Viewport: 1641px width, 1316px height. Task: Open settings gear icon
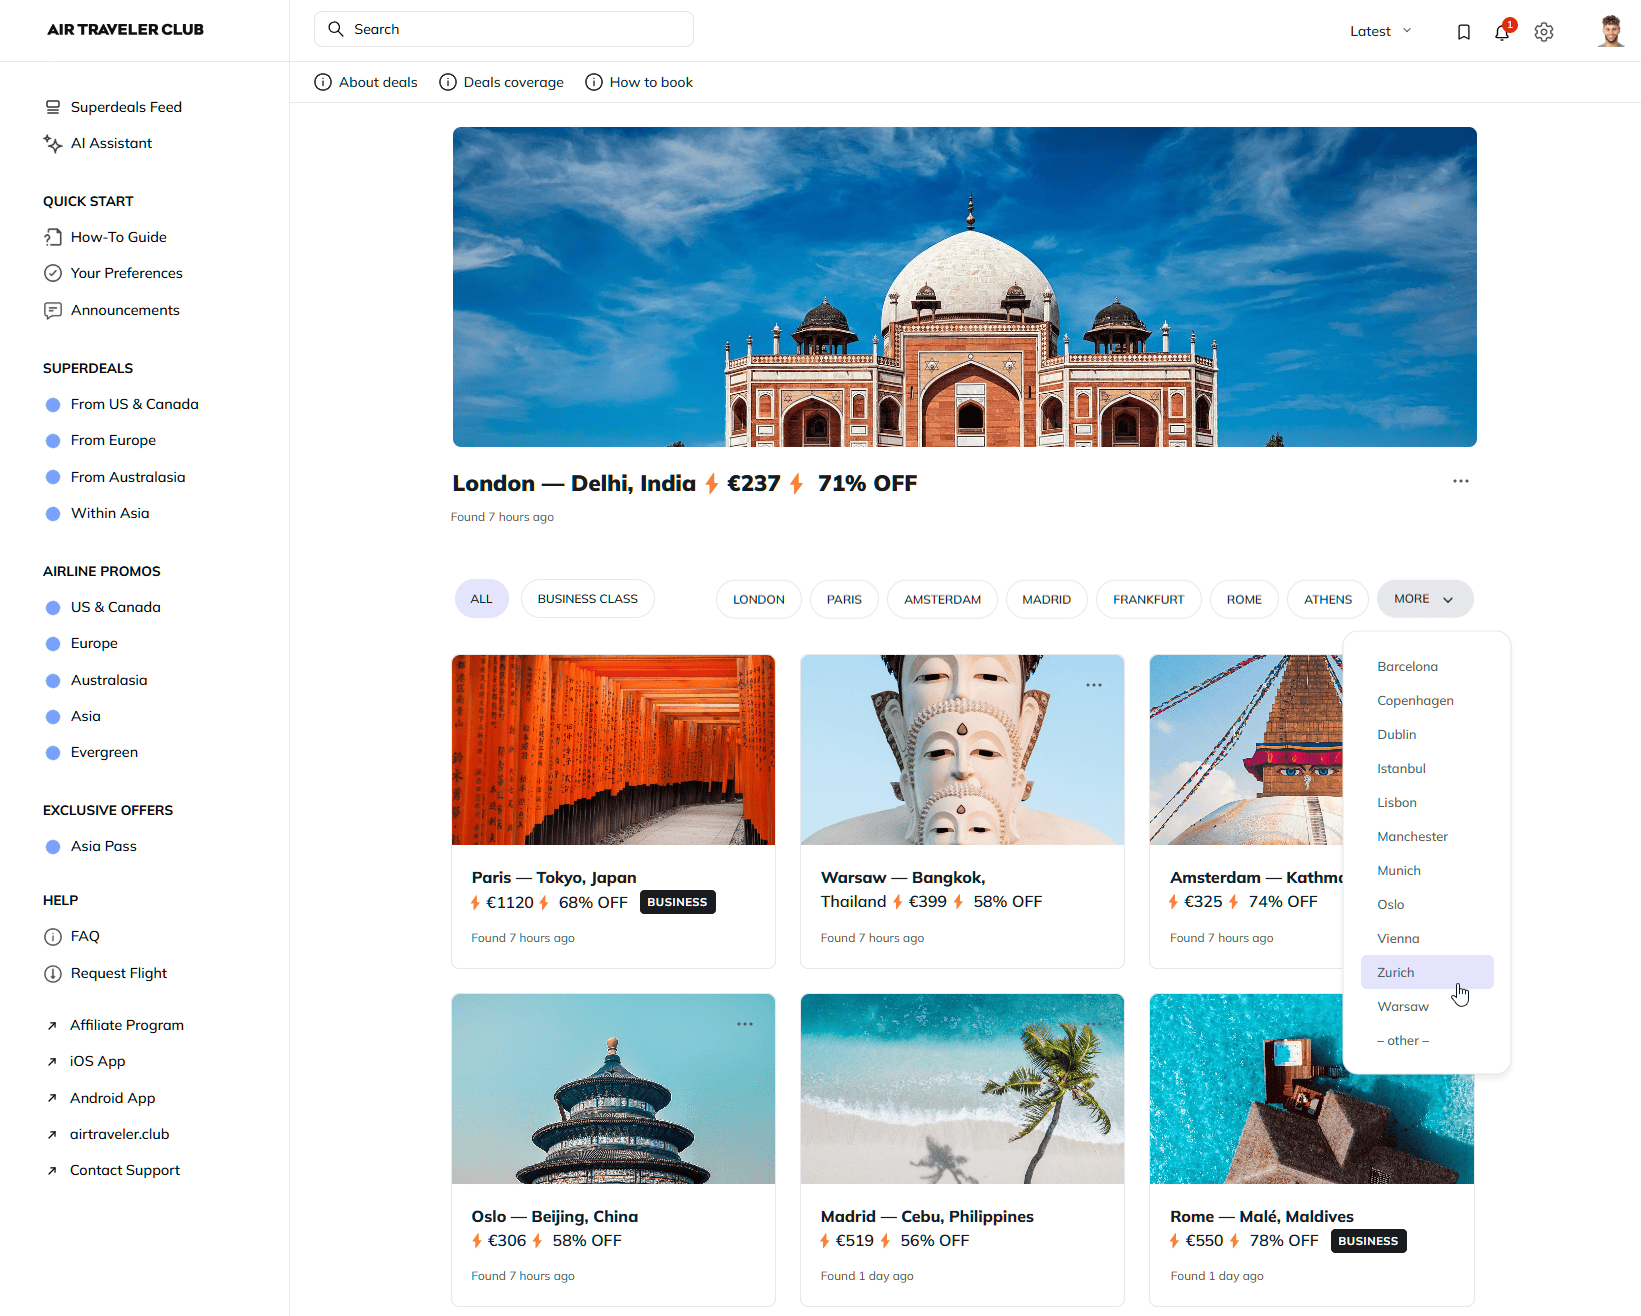click(1544, 32)
